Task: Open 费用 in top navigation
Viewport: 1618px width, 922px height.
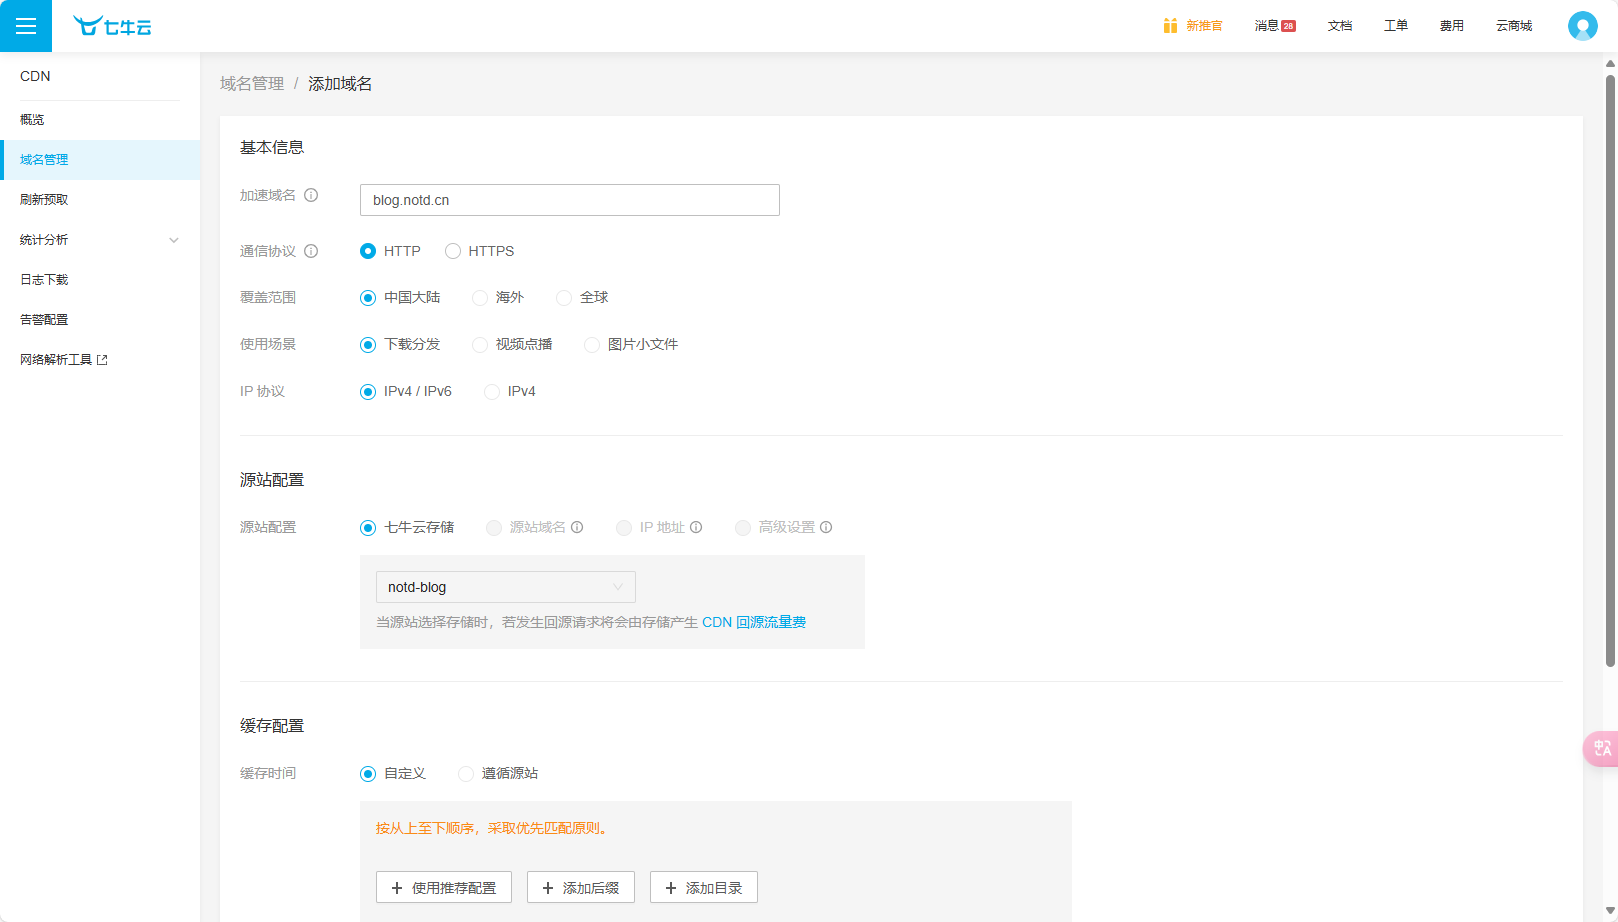Action: click(1452, 26)
